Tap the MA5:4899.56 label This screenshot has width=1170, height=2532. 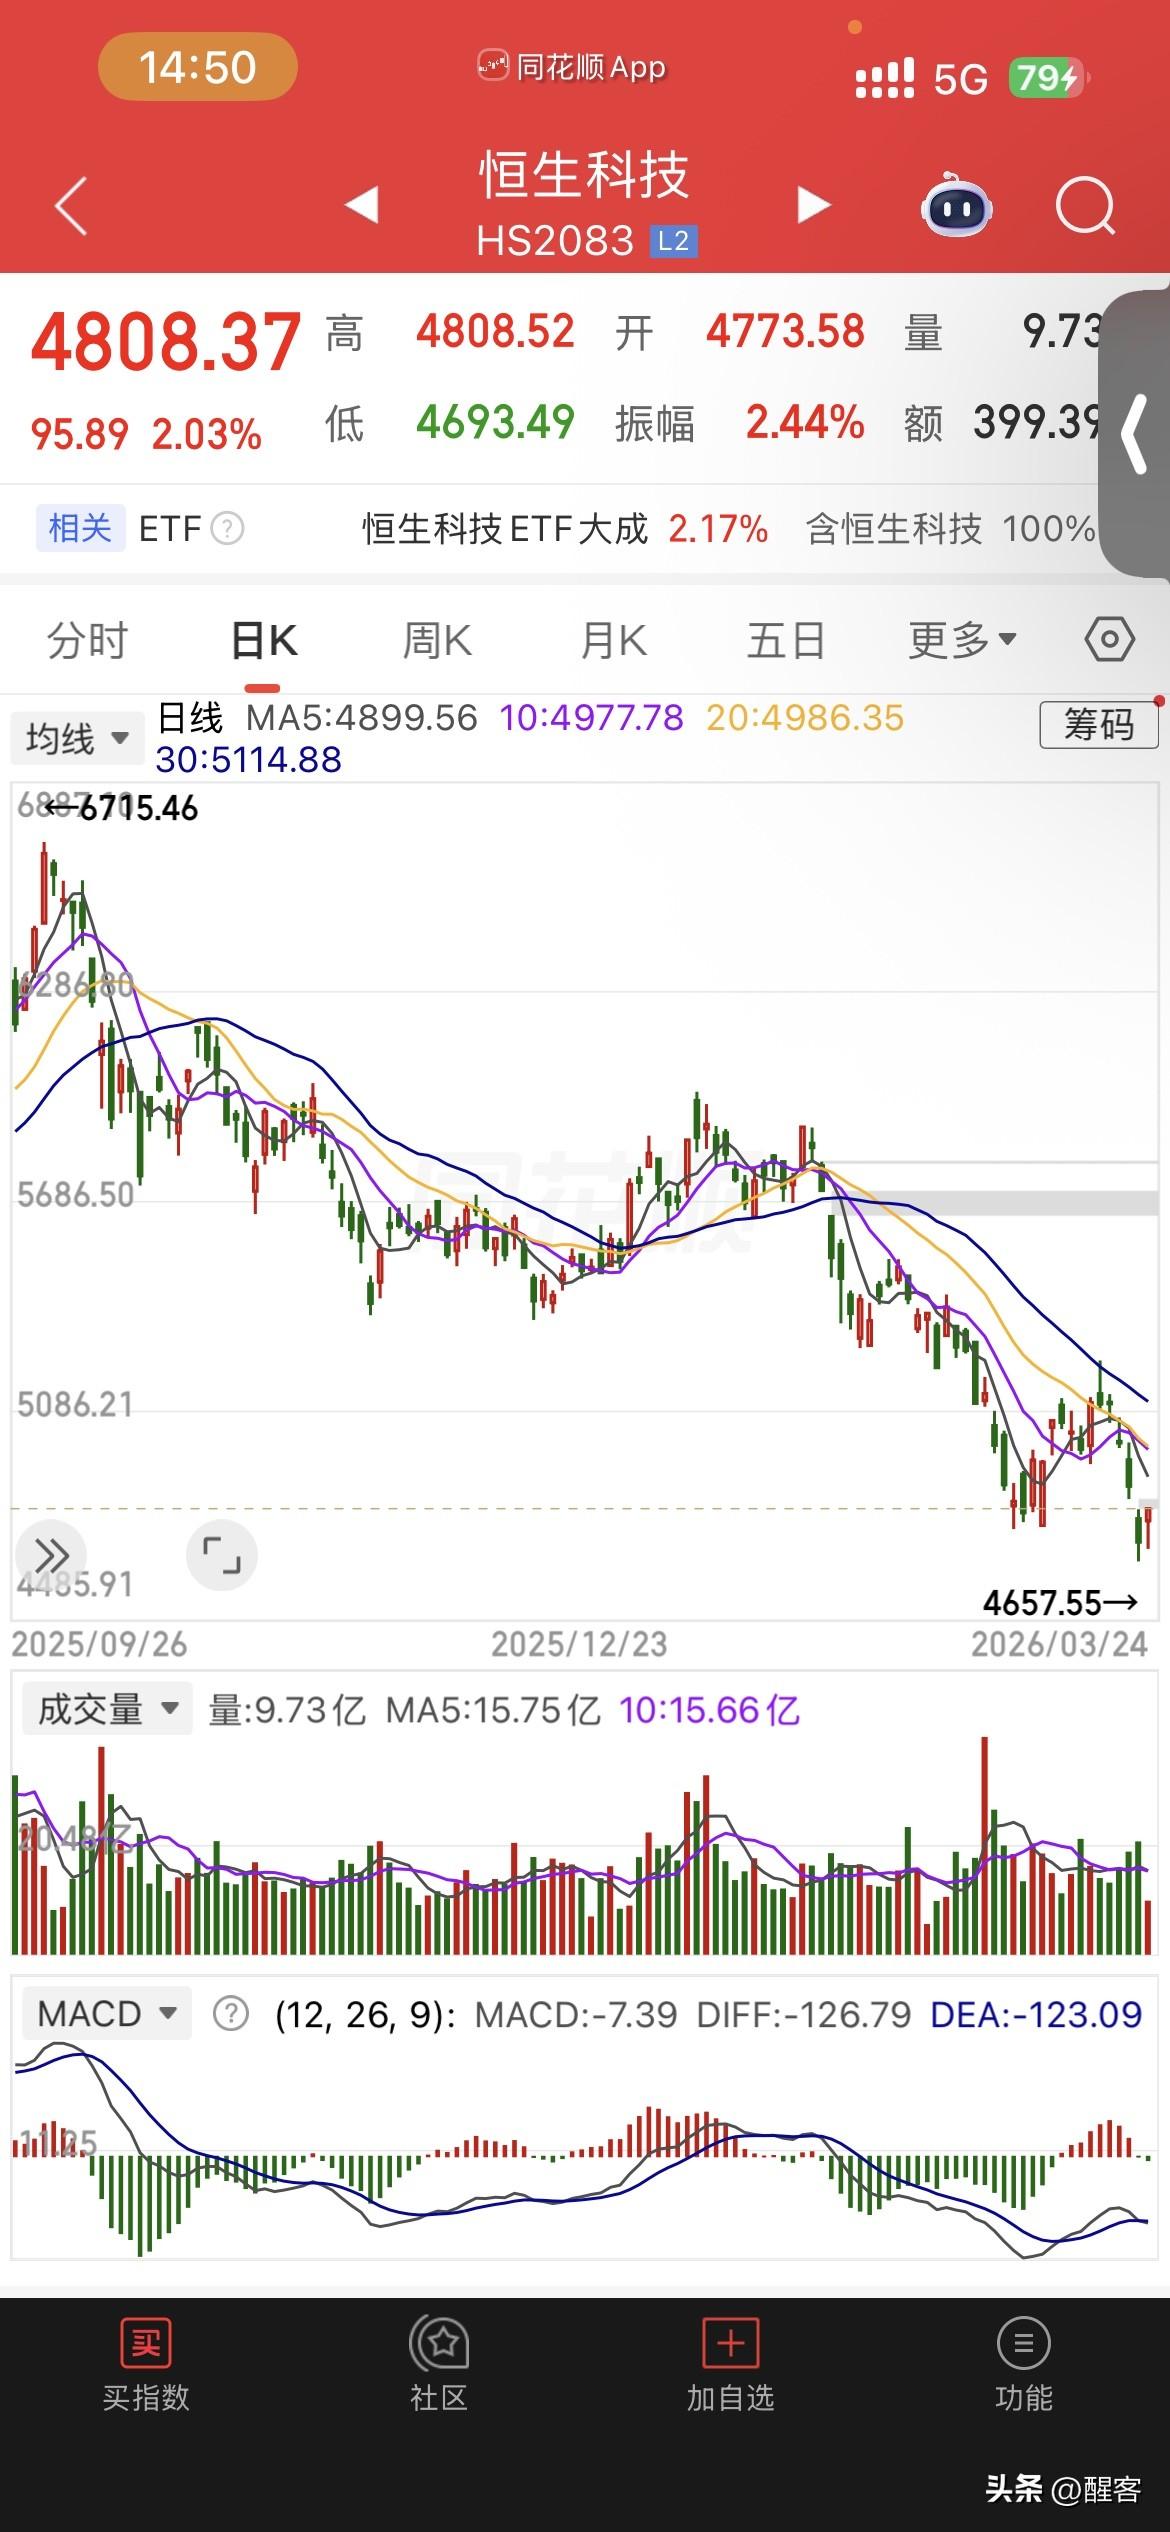tap(362, 718)
